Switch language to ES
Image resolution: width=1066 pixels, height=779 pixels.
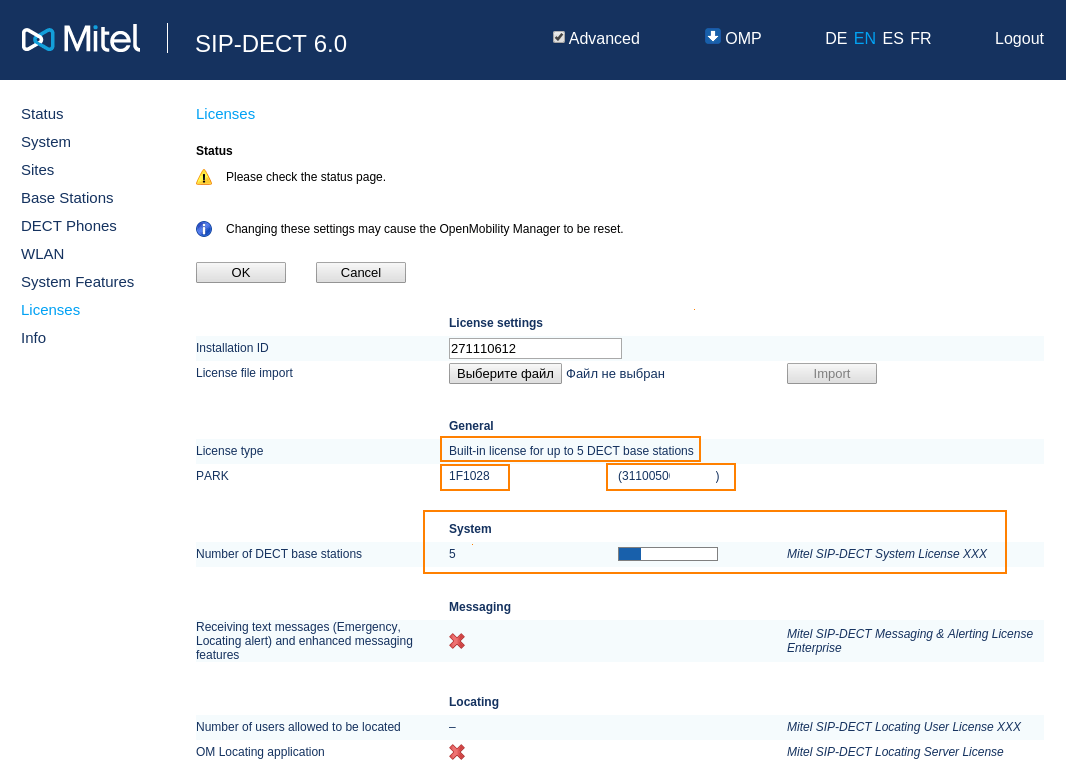893,39
